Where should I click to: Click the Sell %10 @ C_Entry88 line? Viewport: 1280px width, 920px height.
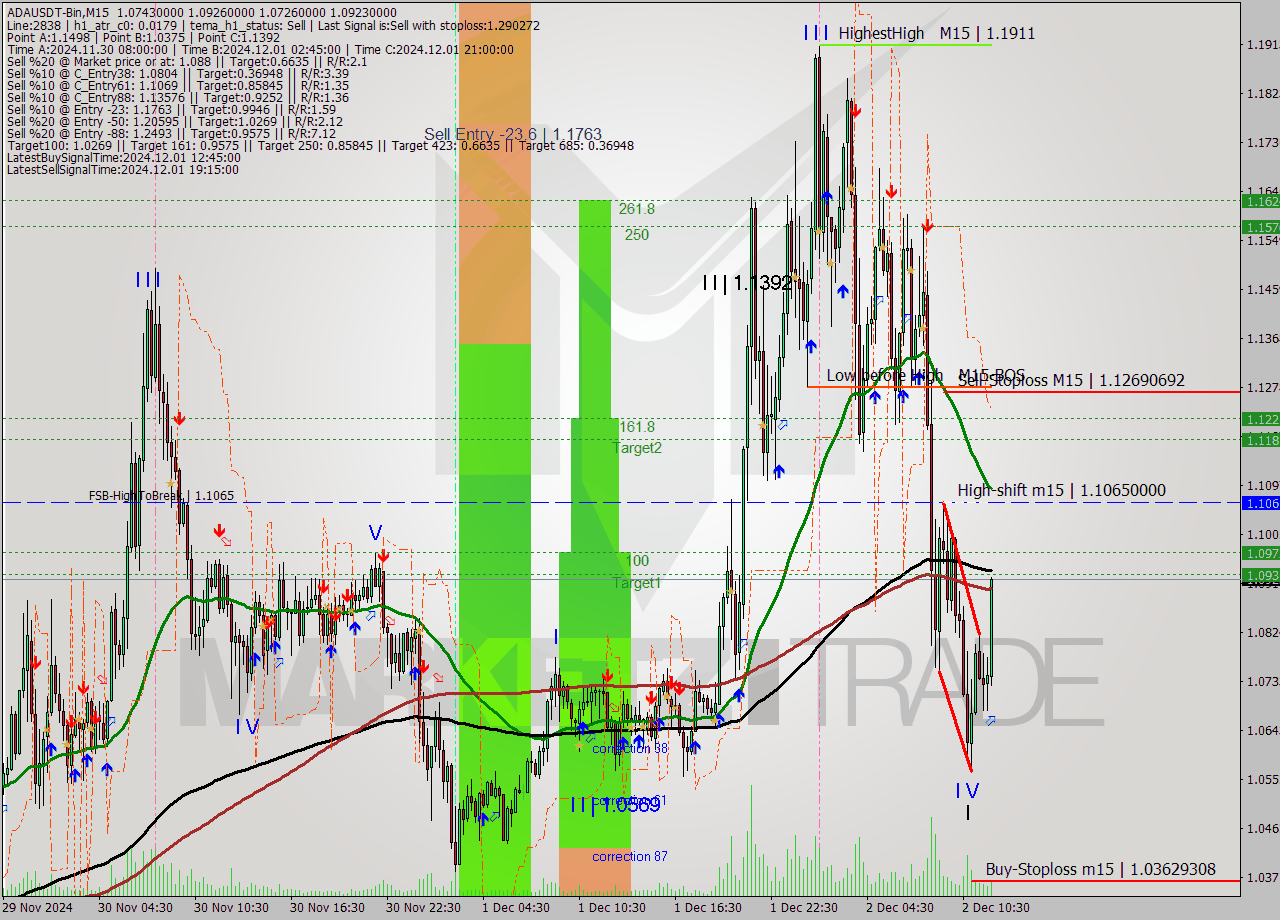tap(177, 97)
